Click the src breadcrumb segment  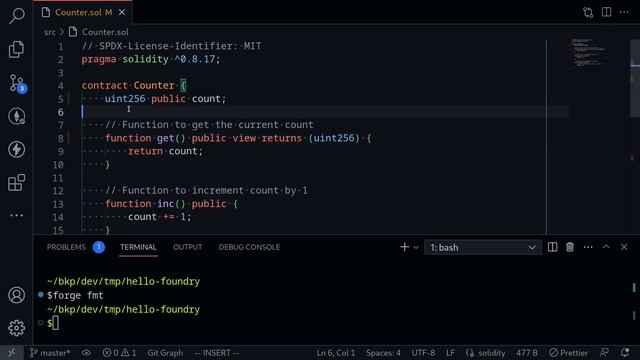click(50, 32)
